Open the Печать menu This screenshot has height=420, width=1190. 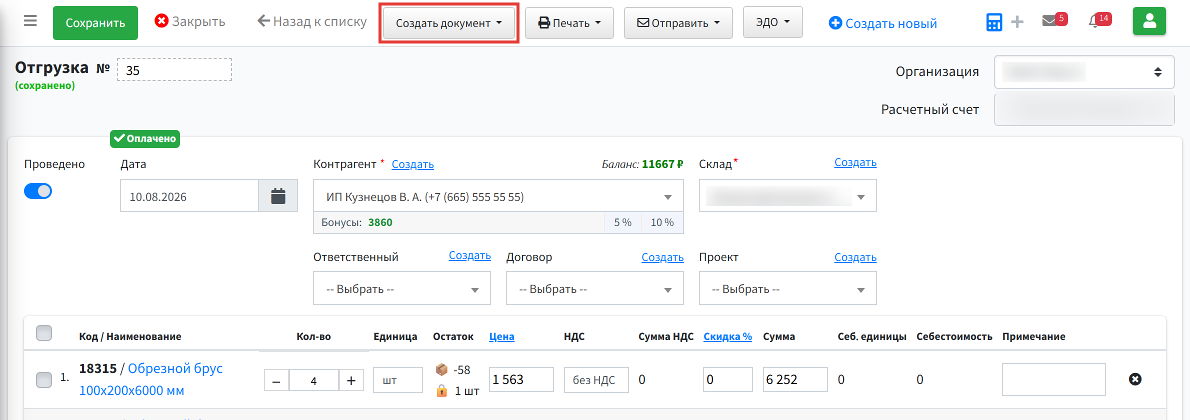(569, 23)
